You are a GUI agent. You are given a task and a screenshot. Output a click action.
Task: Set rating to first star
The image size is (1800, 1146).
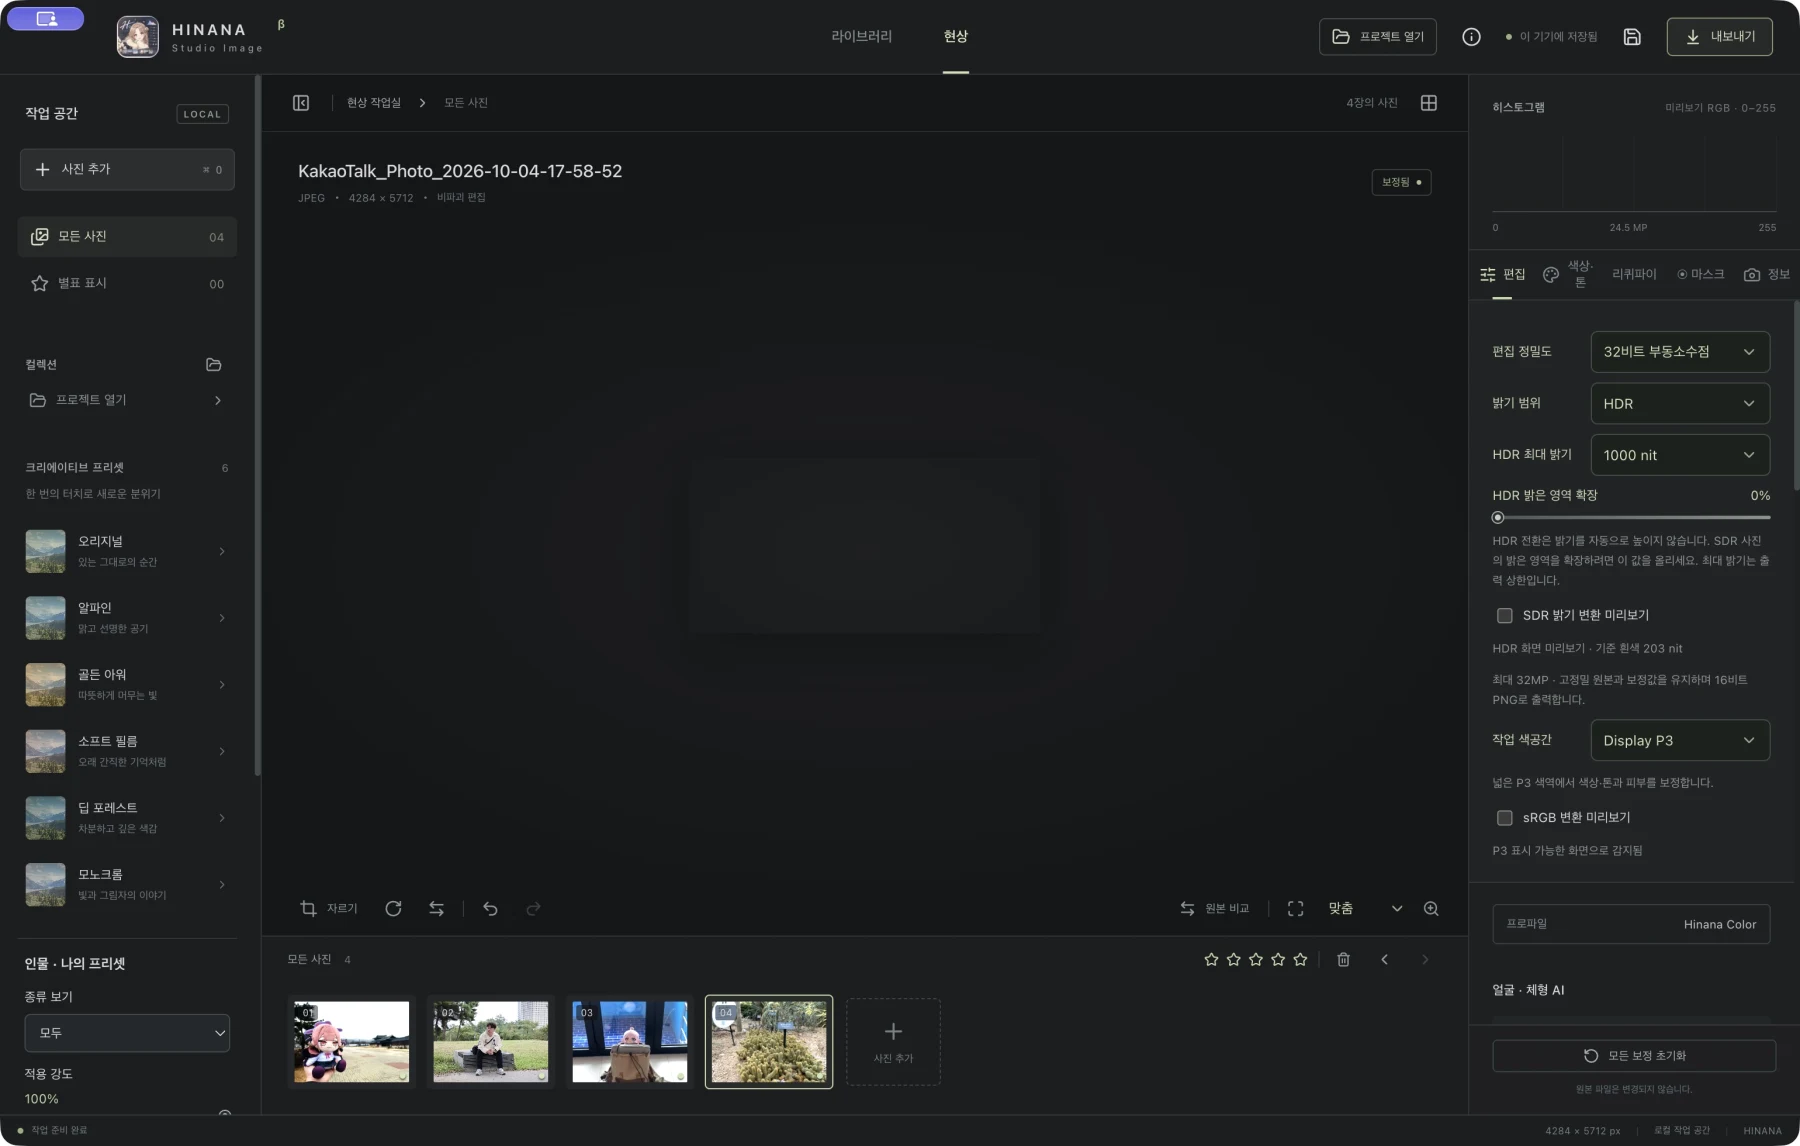pyautogui.click(x=1211, y=959)
